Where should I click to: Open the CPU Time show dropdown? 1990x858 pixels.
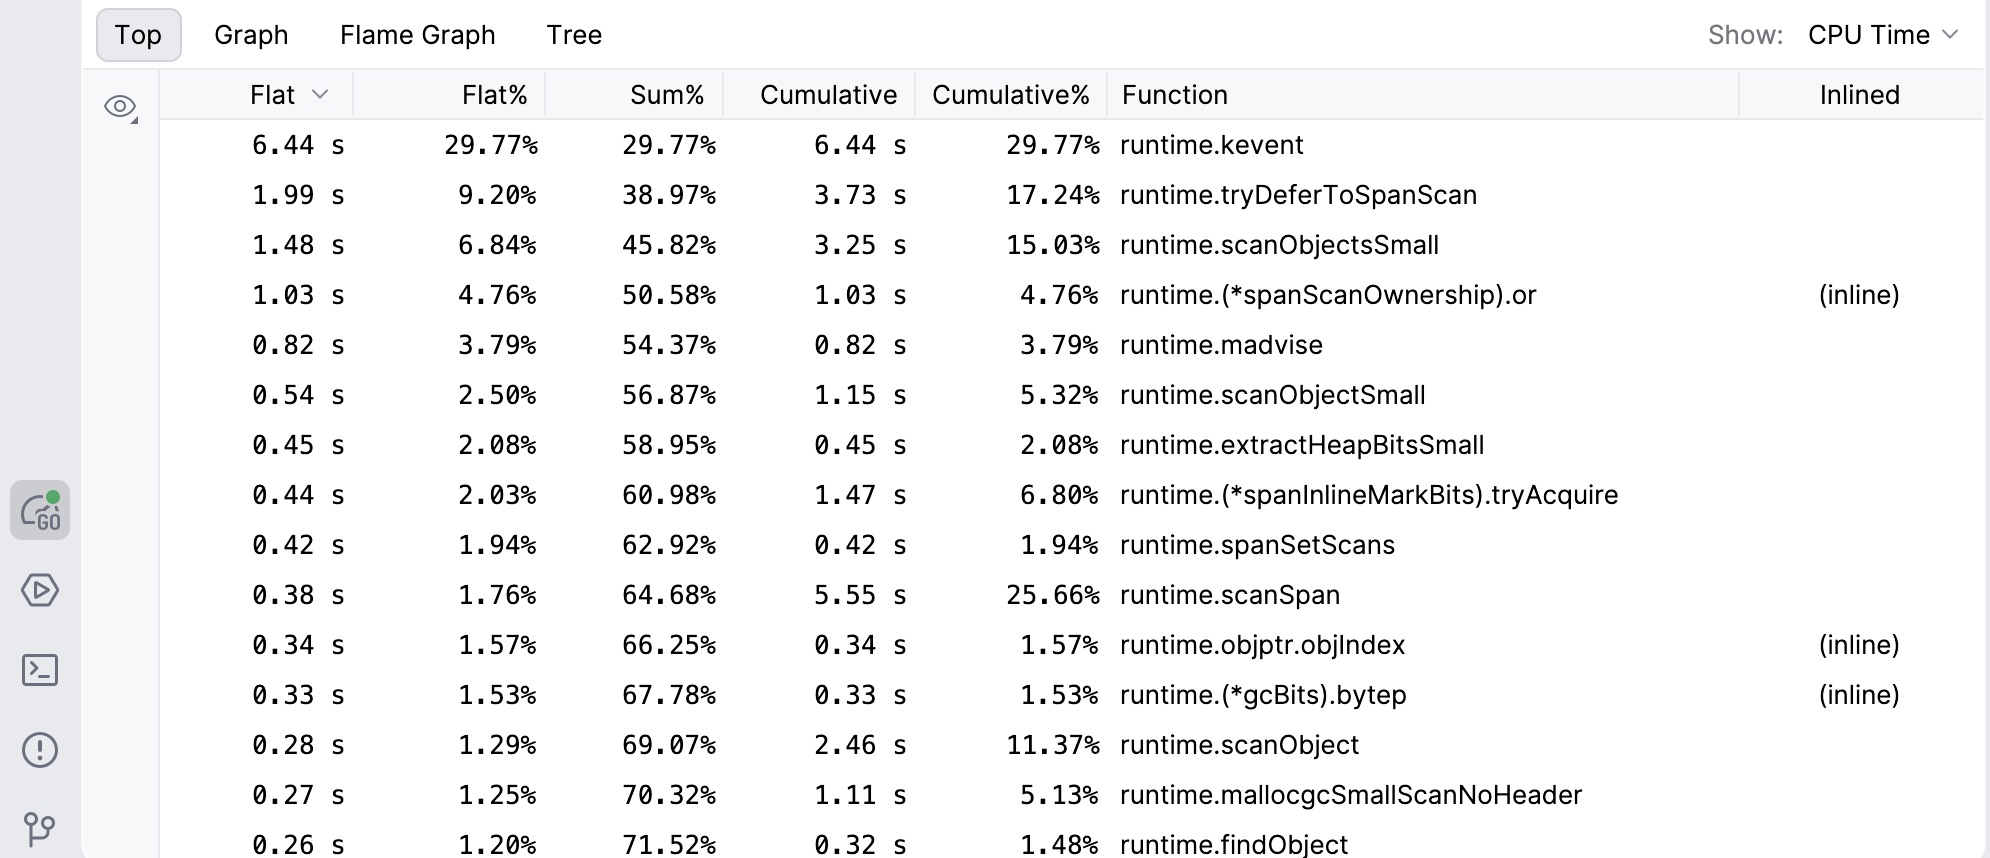point(1883,35)
